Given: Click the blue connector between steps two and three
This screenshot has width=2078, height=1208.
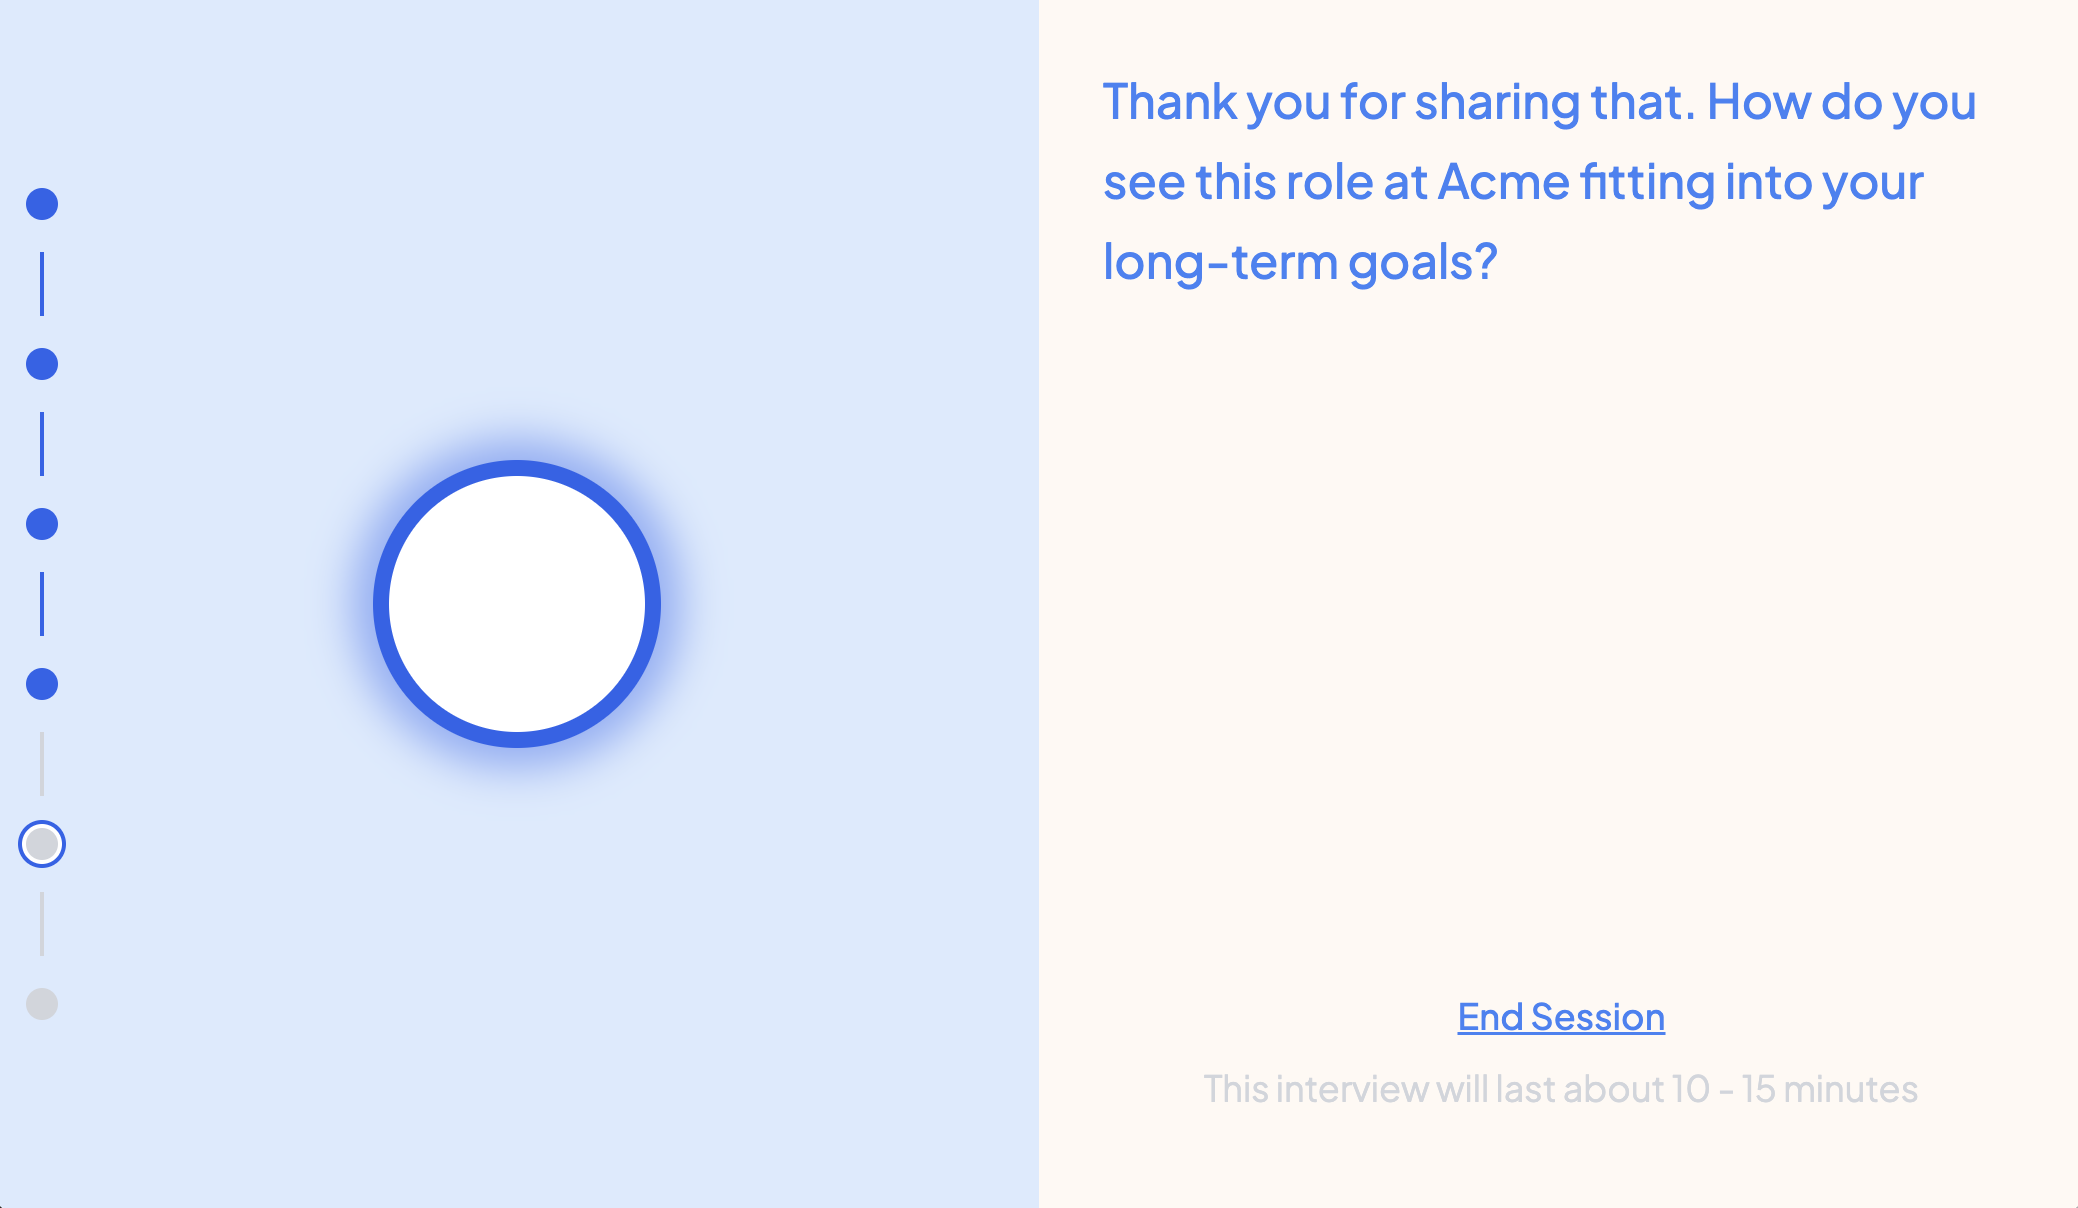Looking at the screenshot, I should [x=42, y=444].
